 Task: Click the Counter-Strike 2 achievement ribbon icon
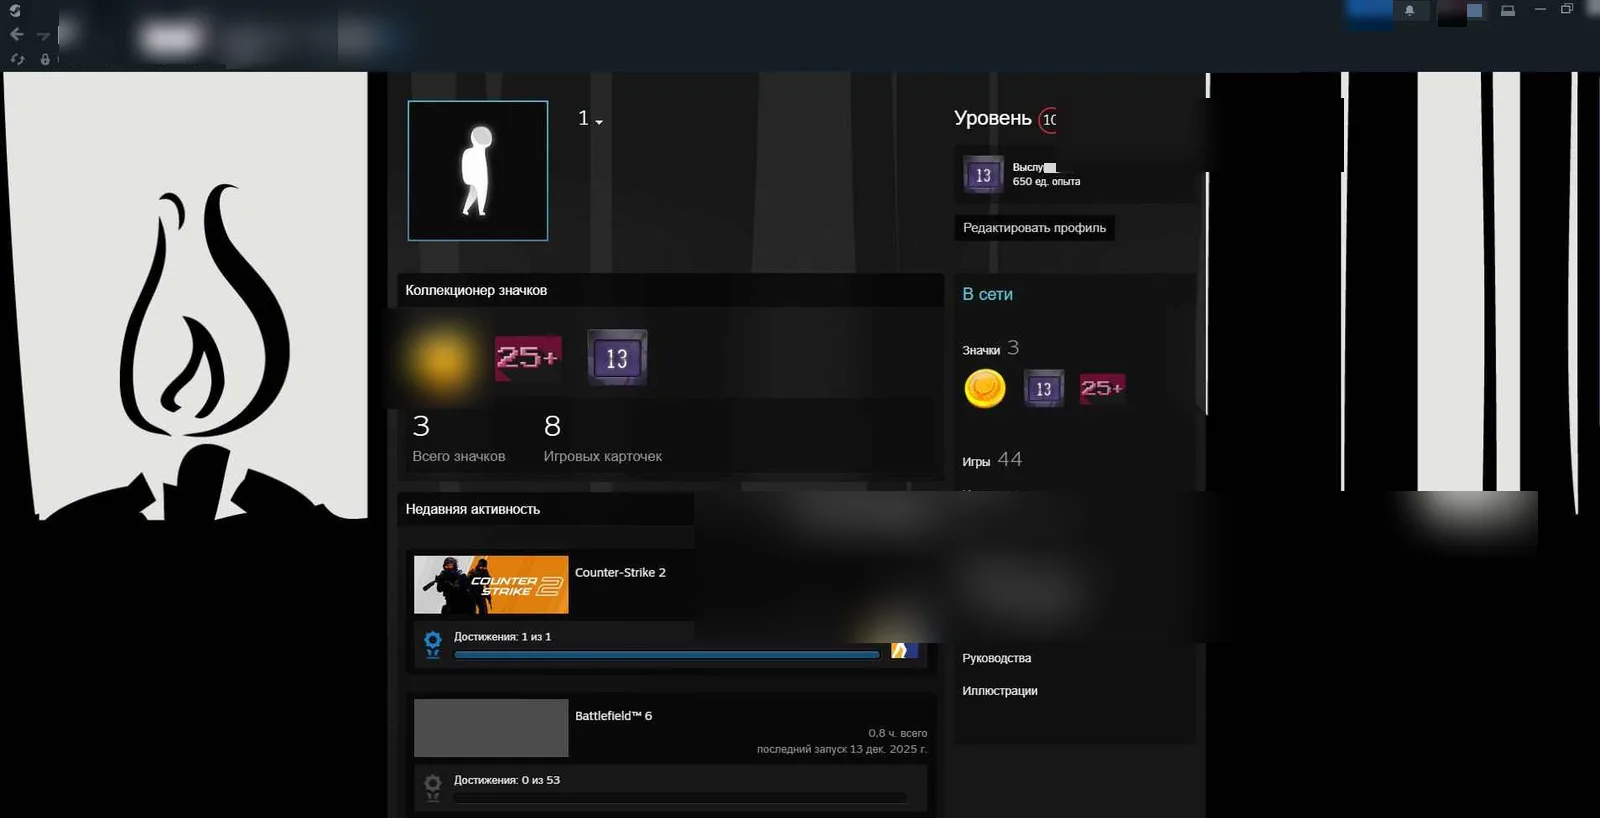tap(432, 644)
